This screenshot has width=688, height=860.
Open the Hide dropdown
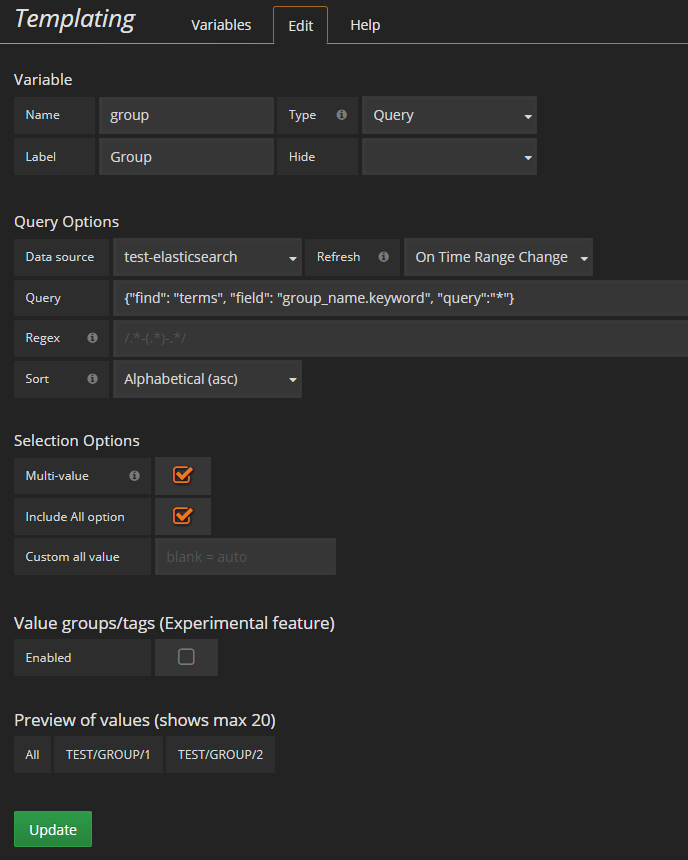tap(449, 156)
